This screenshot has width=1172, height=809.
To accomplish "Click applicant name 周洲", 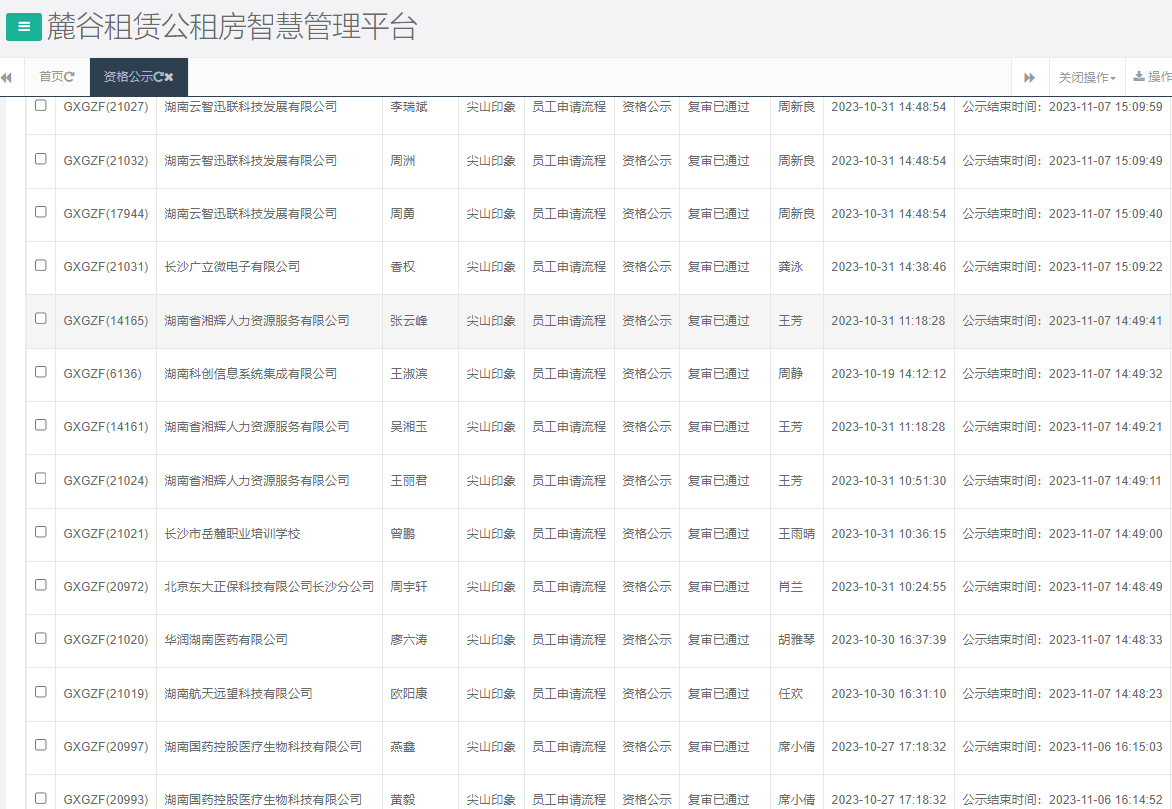I will (x=403, y=161).
